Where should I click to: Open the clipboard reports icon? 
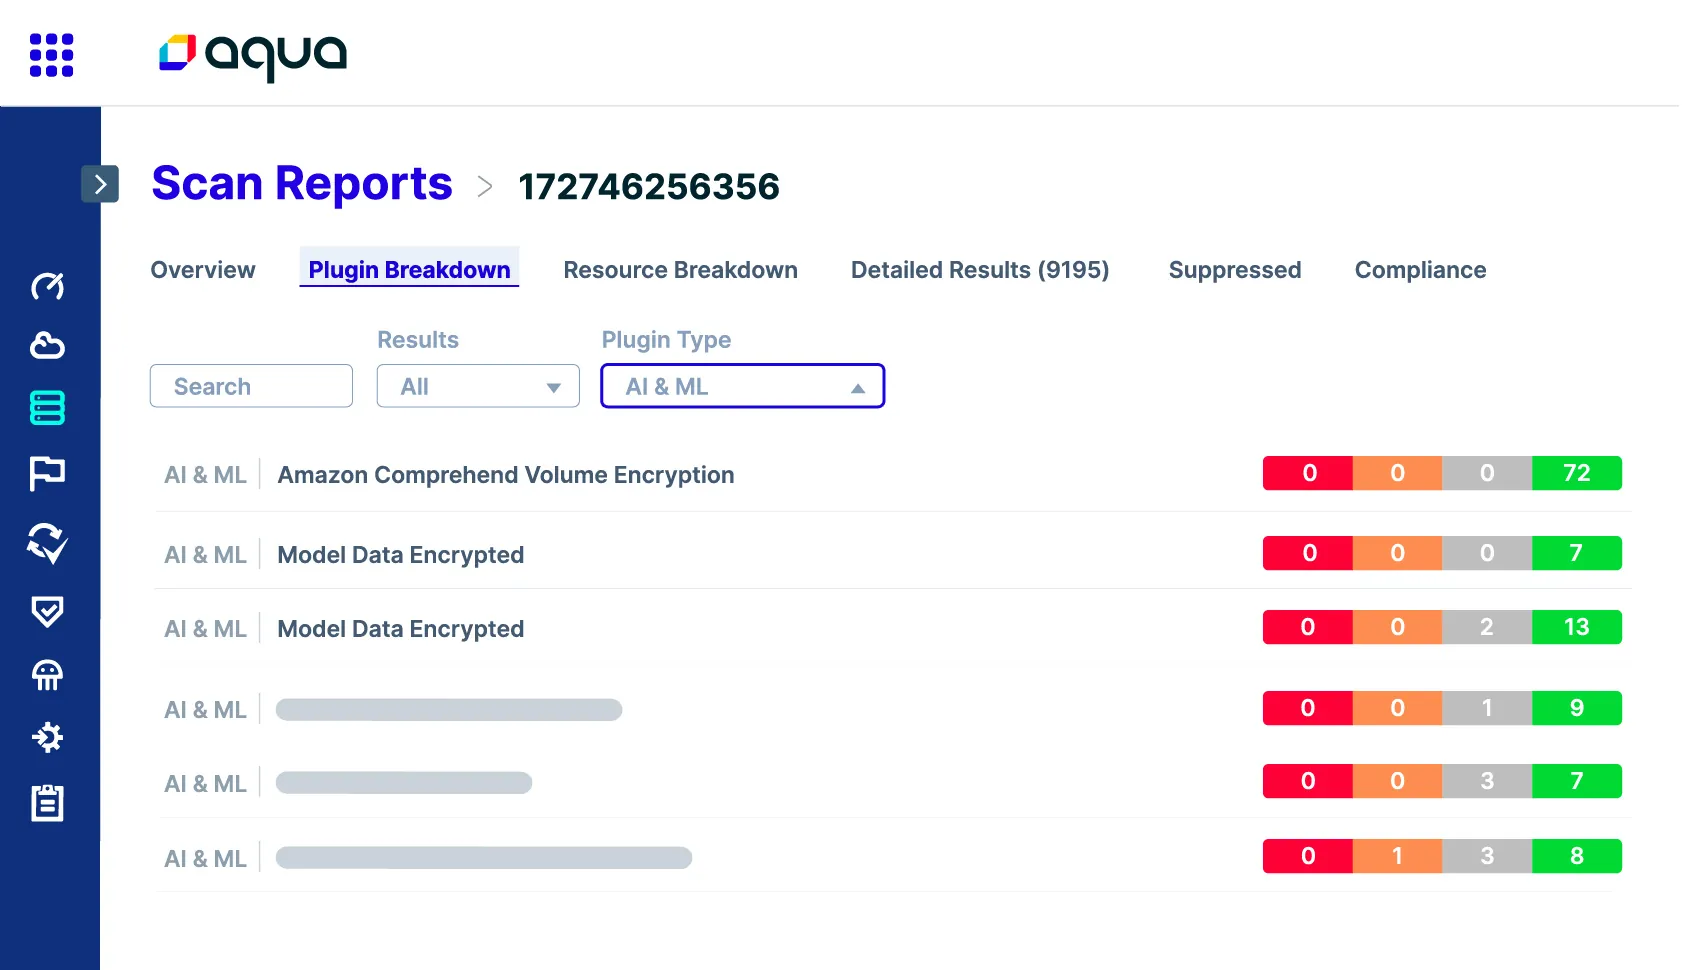pyautogui.click(x=47, y=802)
